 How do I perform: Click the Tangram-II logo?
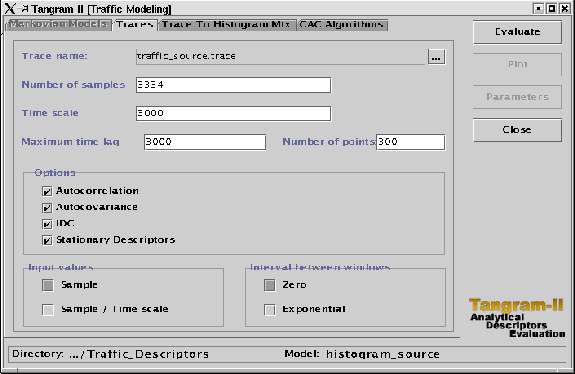(516, 318)
